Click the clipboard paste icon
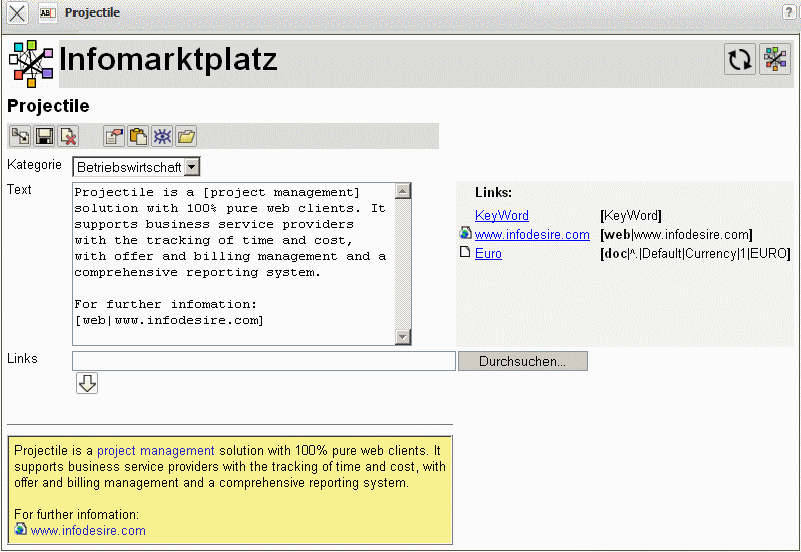The image size is (801, 552). [138, 136]
